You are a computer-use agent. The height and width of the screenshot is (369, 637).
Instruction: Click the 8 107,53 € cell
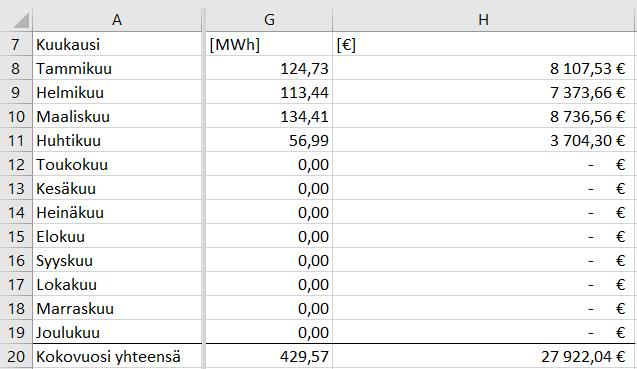483,68
